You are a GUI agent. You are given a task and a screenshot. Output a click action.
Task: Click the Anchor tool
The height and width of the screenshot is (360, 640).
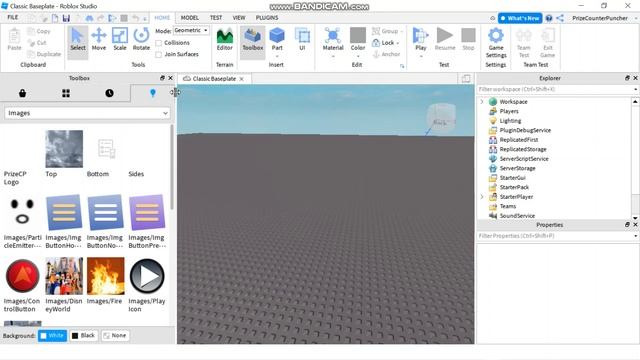point(386,54)
